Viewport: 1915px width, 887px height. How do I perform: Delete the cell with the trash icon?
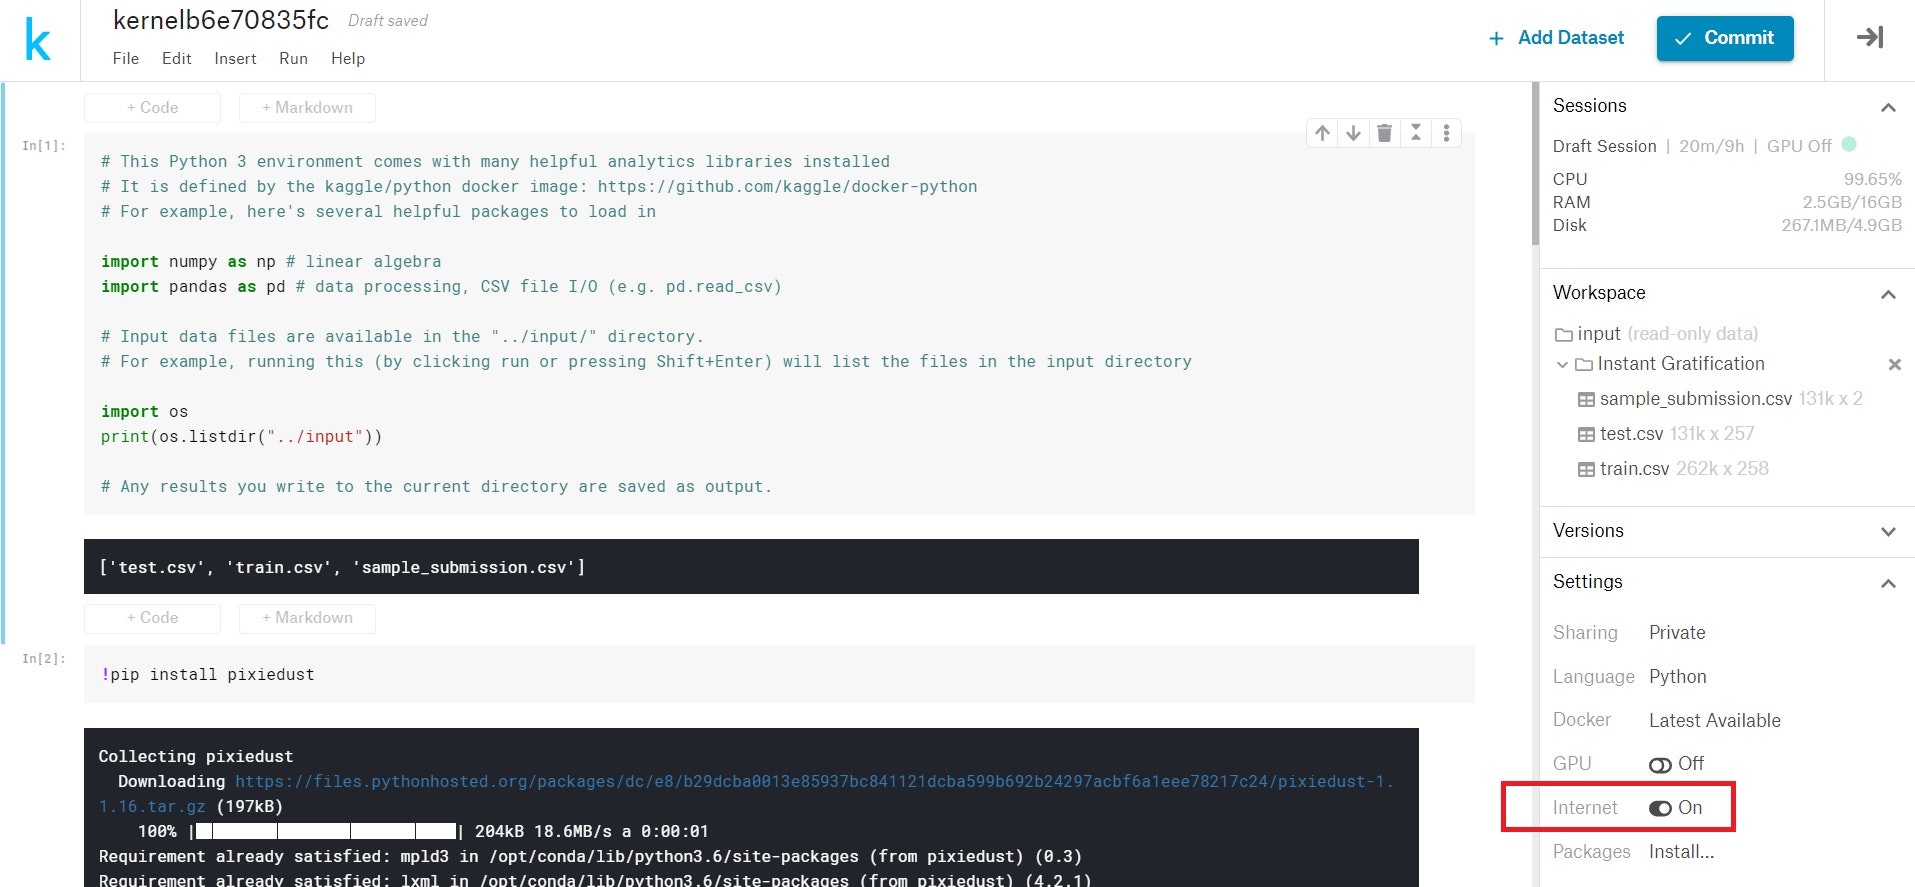[x=1384, y=133]
